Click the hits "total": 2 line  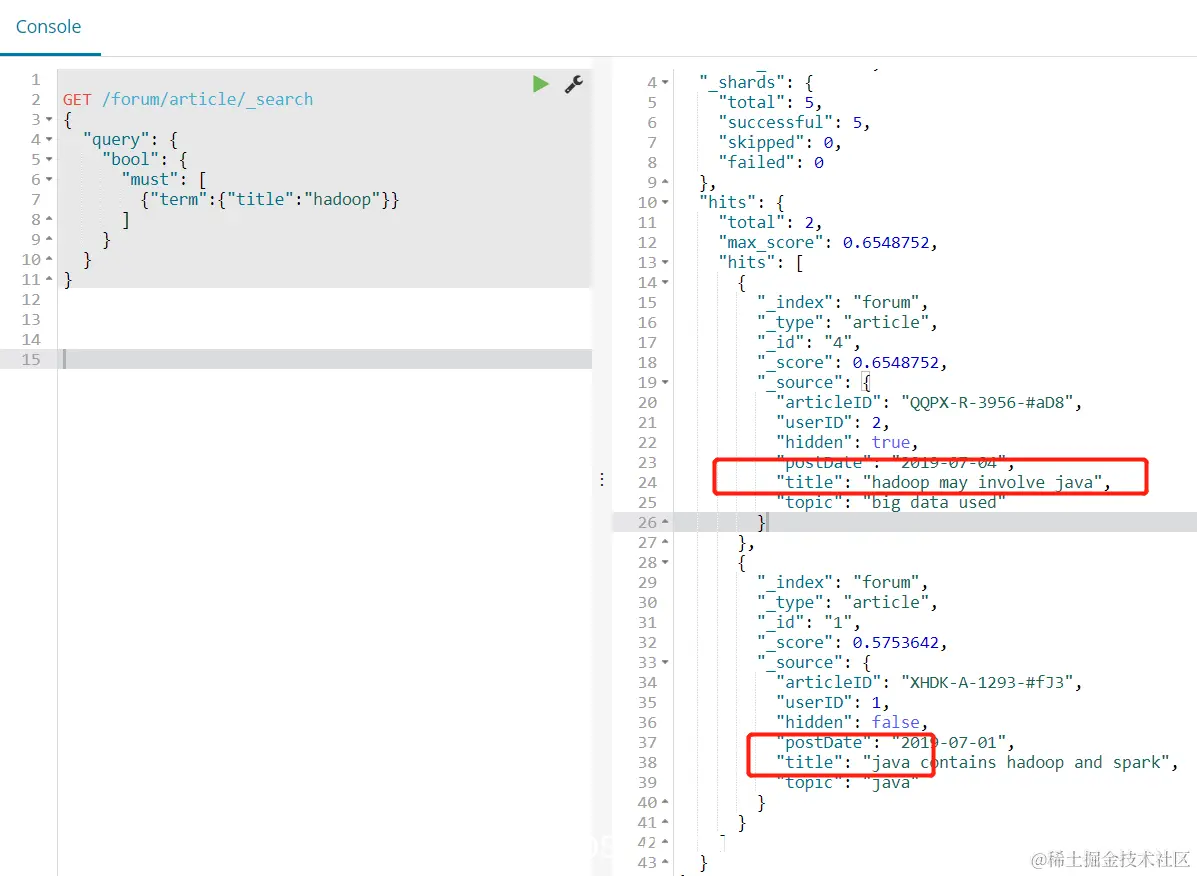[770, 223]
